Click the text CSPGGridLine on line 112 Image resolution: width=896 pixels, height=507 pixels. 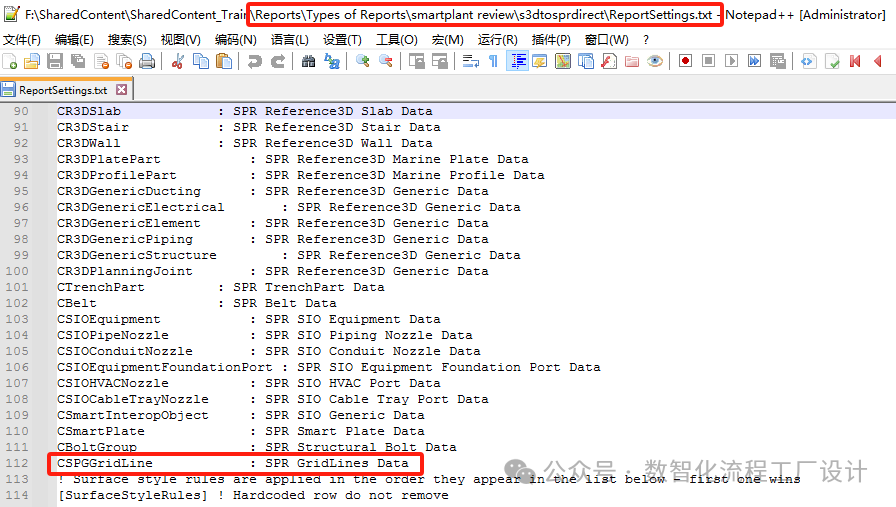click(x=105, y=463)
